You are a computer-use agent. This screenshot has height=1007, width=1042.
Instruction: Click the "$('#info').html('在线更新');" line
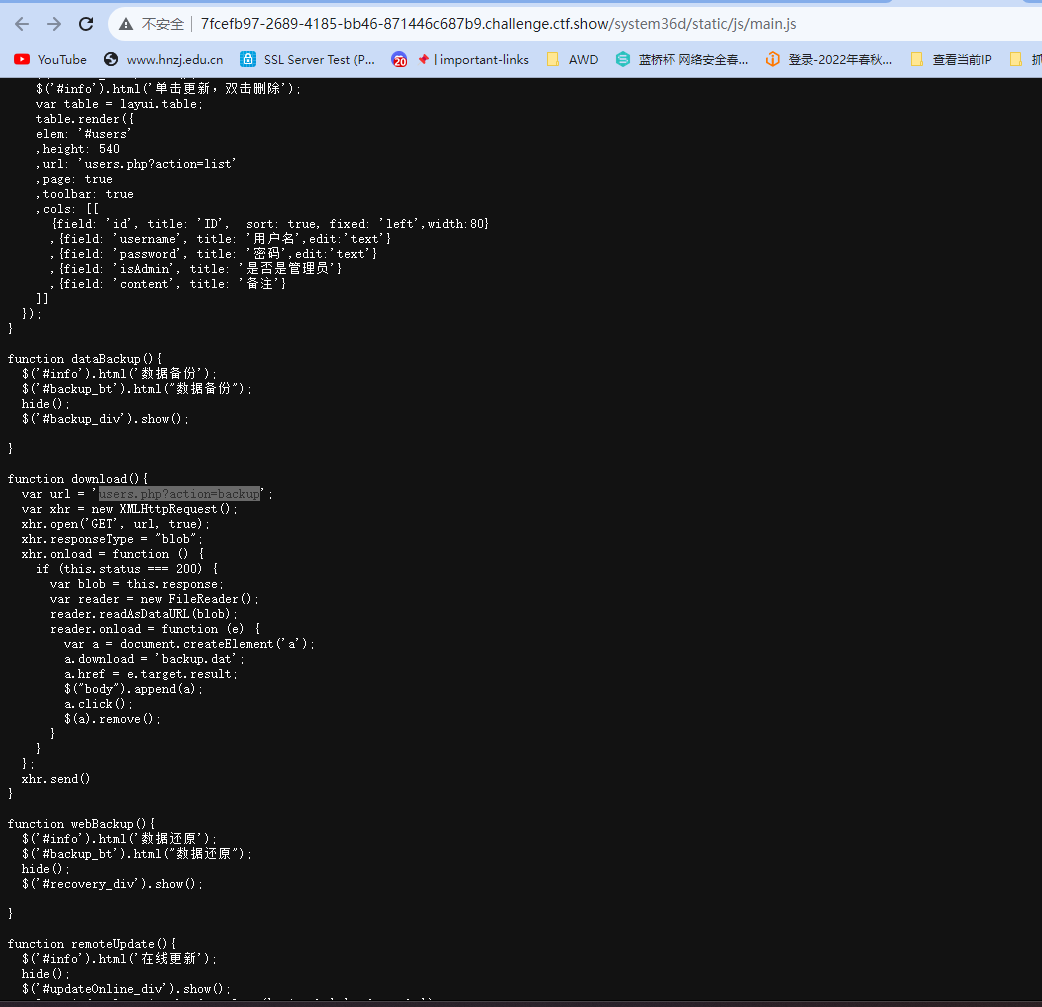[119, 959]
